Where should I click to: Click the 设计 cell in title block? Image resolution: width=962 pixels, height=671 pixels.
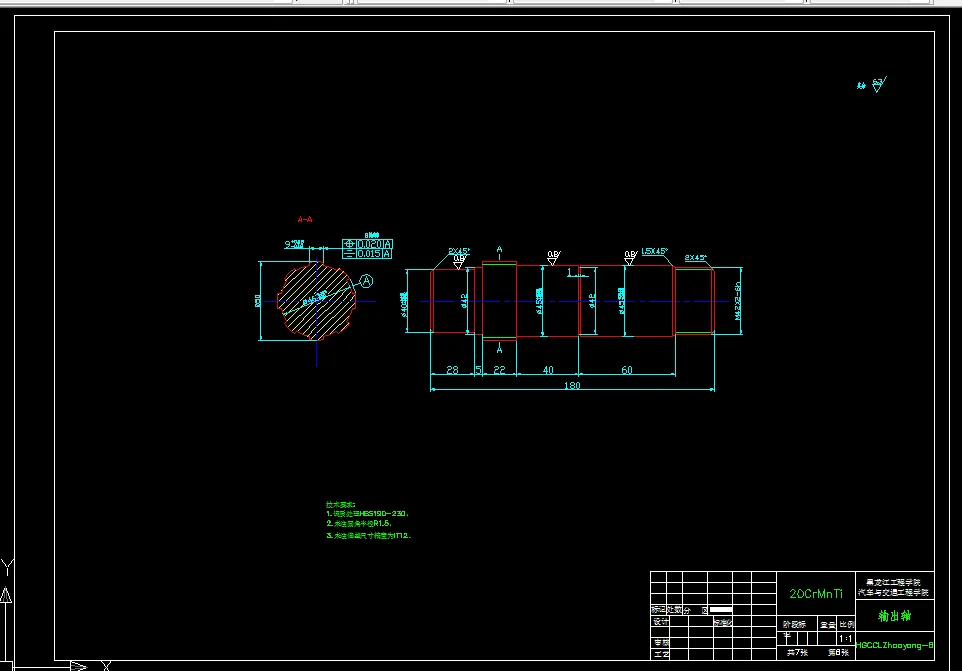[x=660, y=621]
